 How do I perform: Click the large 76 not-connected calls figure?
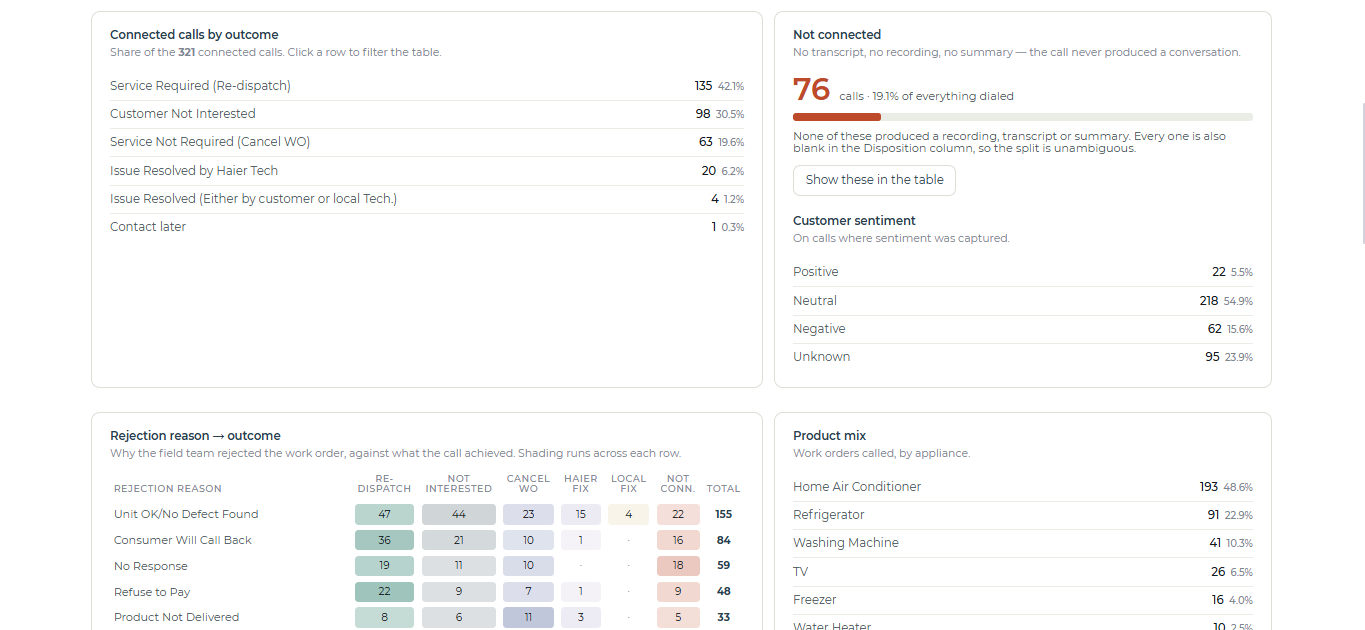pyautogui.click(x=812, y=90)
